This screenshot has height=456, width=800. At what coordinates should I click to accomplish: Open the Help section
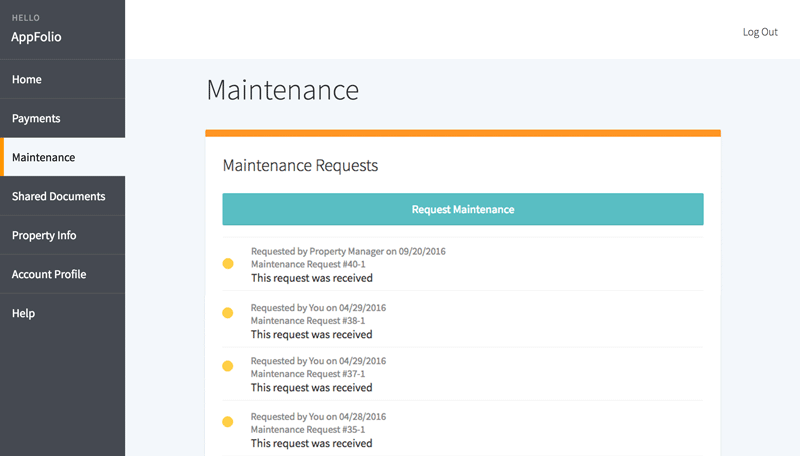pyautogui.click(x=62, y=313)
